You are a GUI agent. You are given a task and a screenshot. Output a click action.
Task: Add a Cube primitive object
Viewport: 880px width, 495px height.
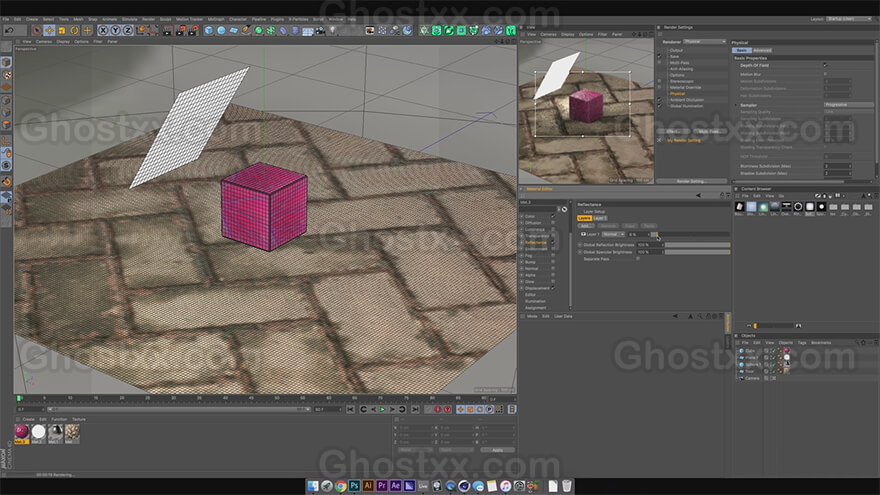tap(209, 30)
